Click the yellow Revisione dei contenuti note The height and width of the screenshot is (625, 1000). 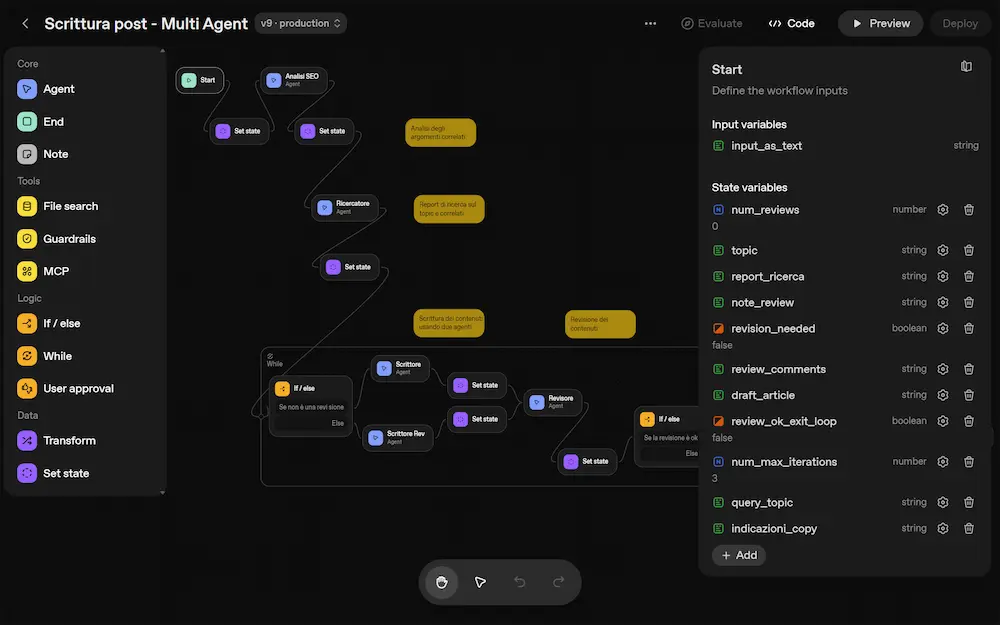tap(600, 323)
